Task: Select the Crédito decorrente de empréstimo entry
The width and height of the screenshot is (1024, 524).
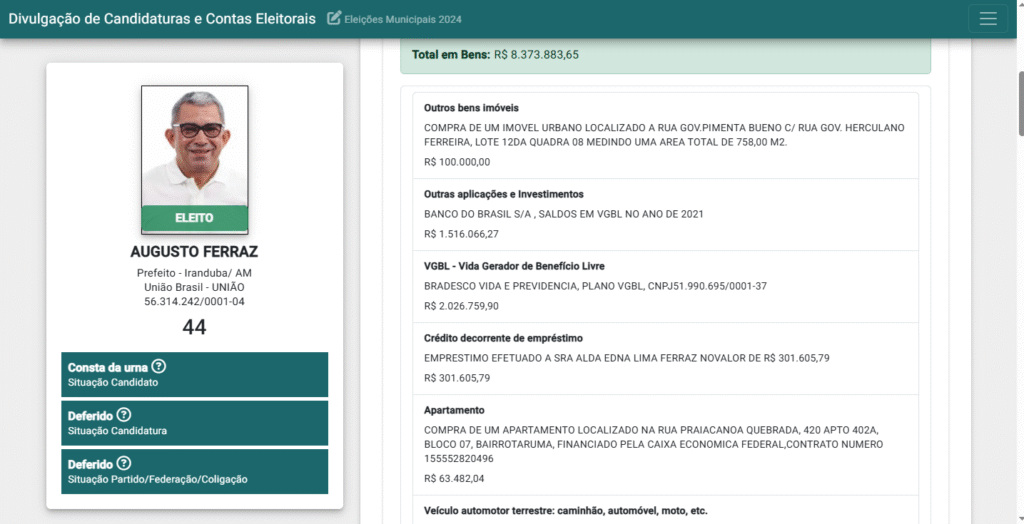Action: tap(665, 358)
